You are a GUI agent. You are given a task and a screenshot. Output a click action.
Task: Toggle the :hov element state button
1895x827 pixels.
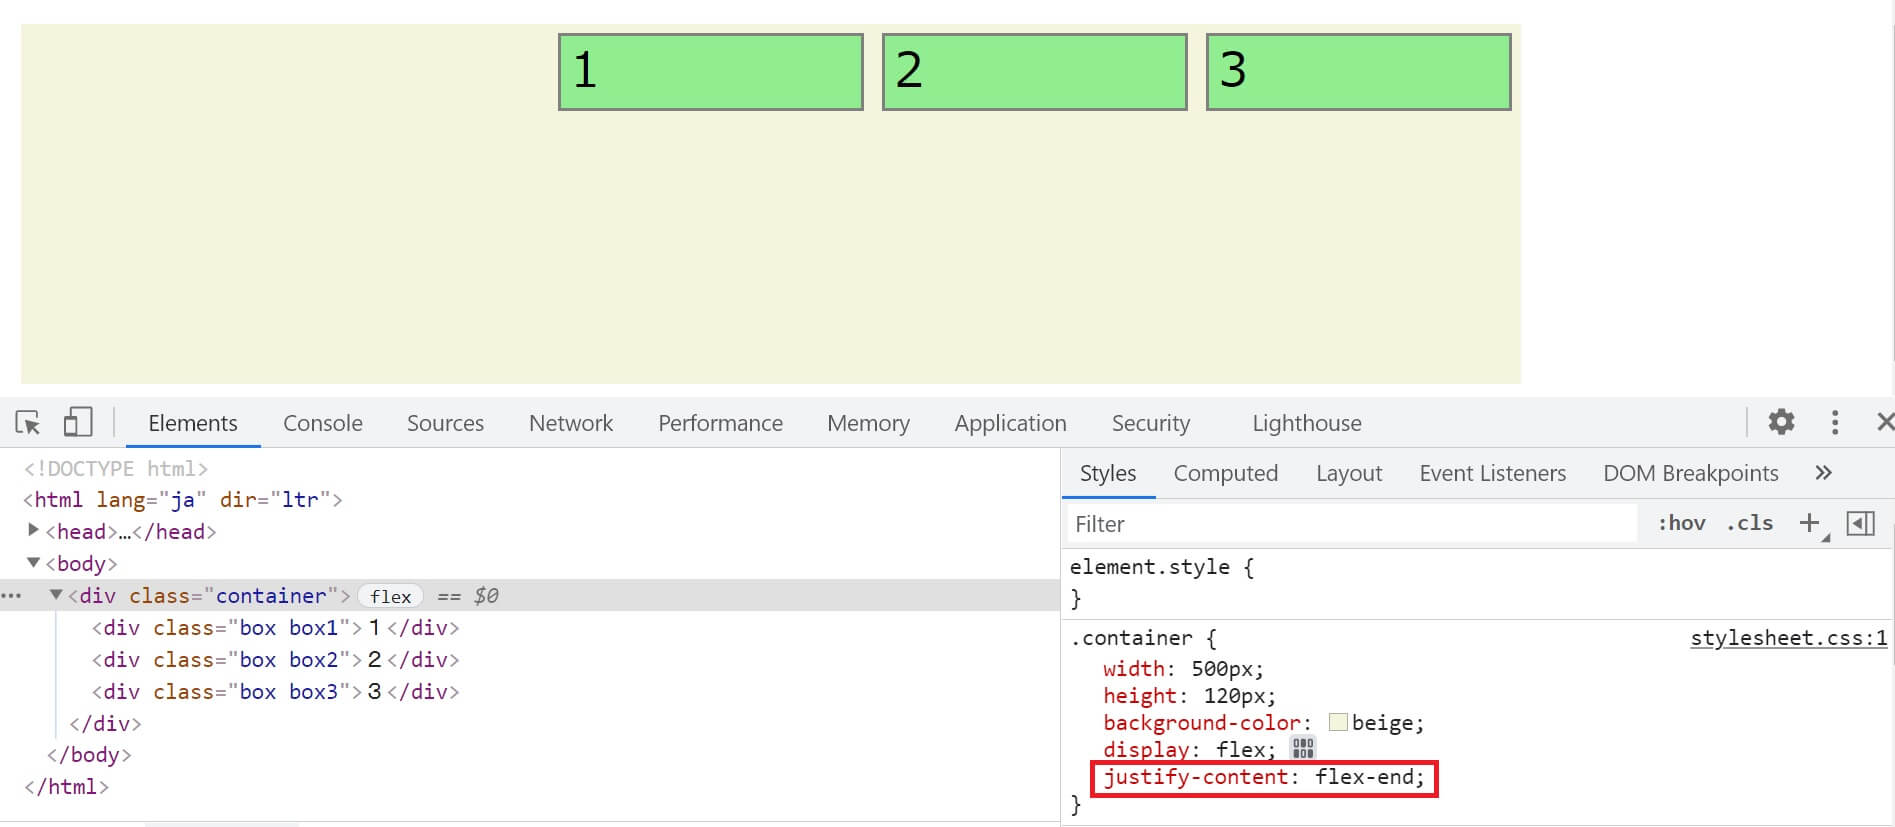(x=1681, y=523)
